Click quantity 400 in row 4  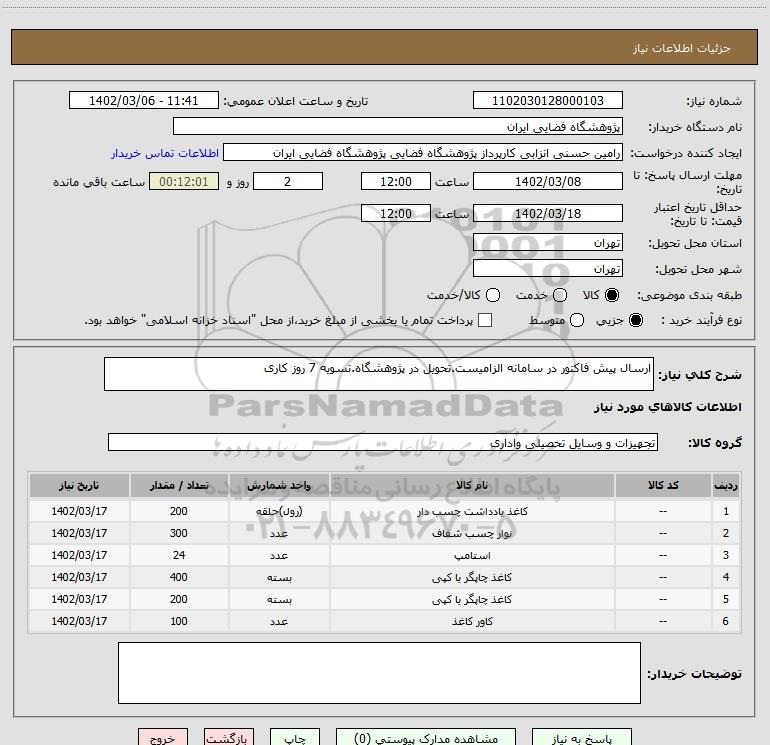click(179, 578)
